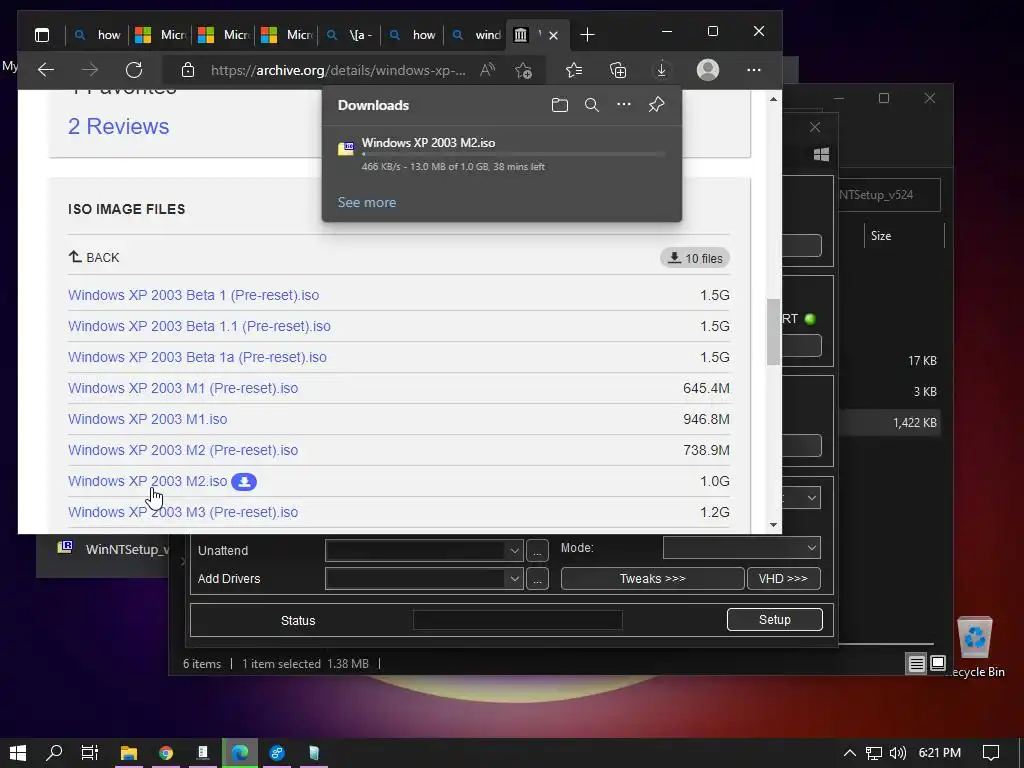Open downloads folder from Downloads panel
The width and height of the screenshot is (1024, 768).
560,105
